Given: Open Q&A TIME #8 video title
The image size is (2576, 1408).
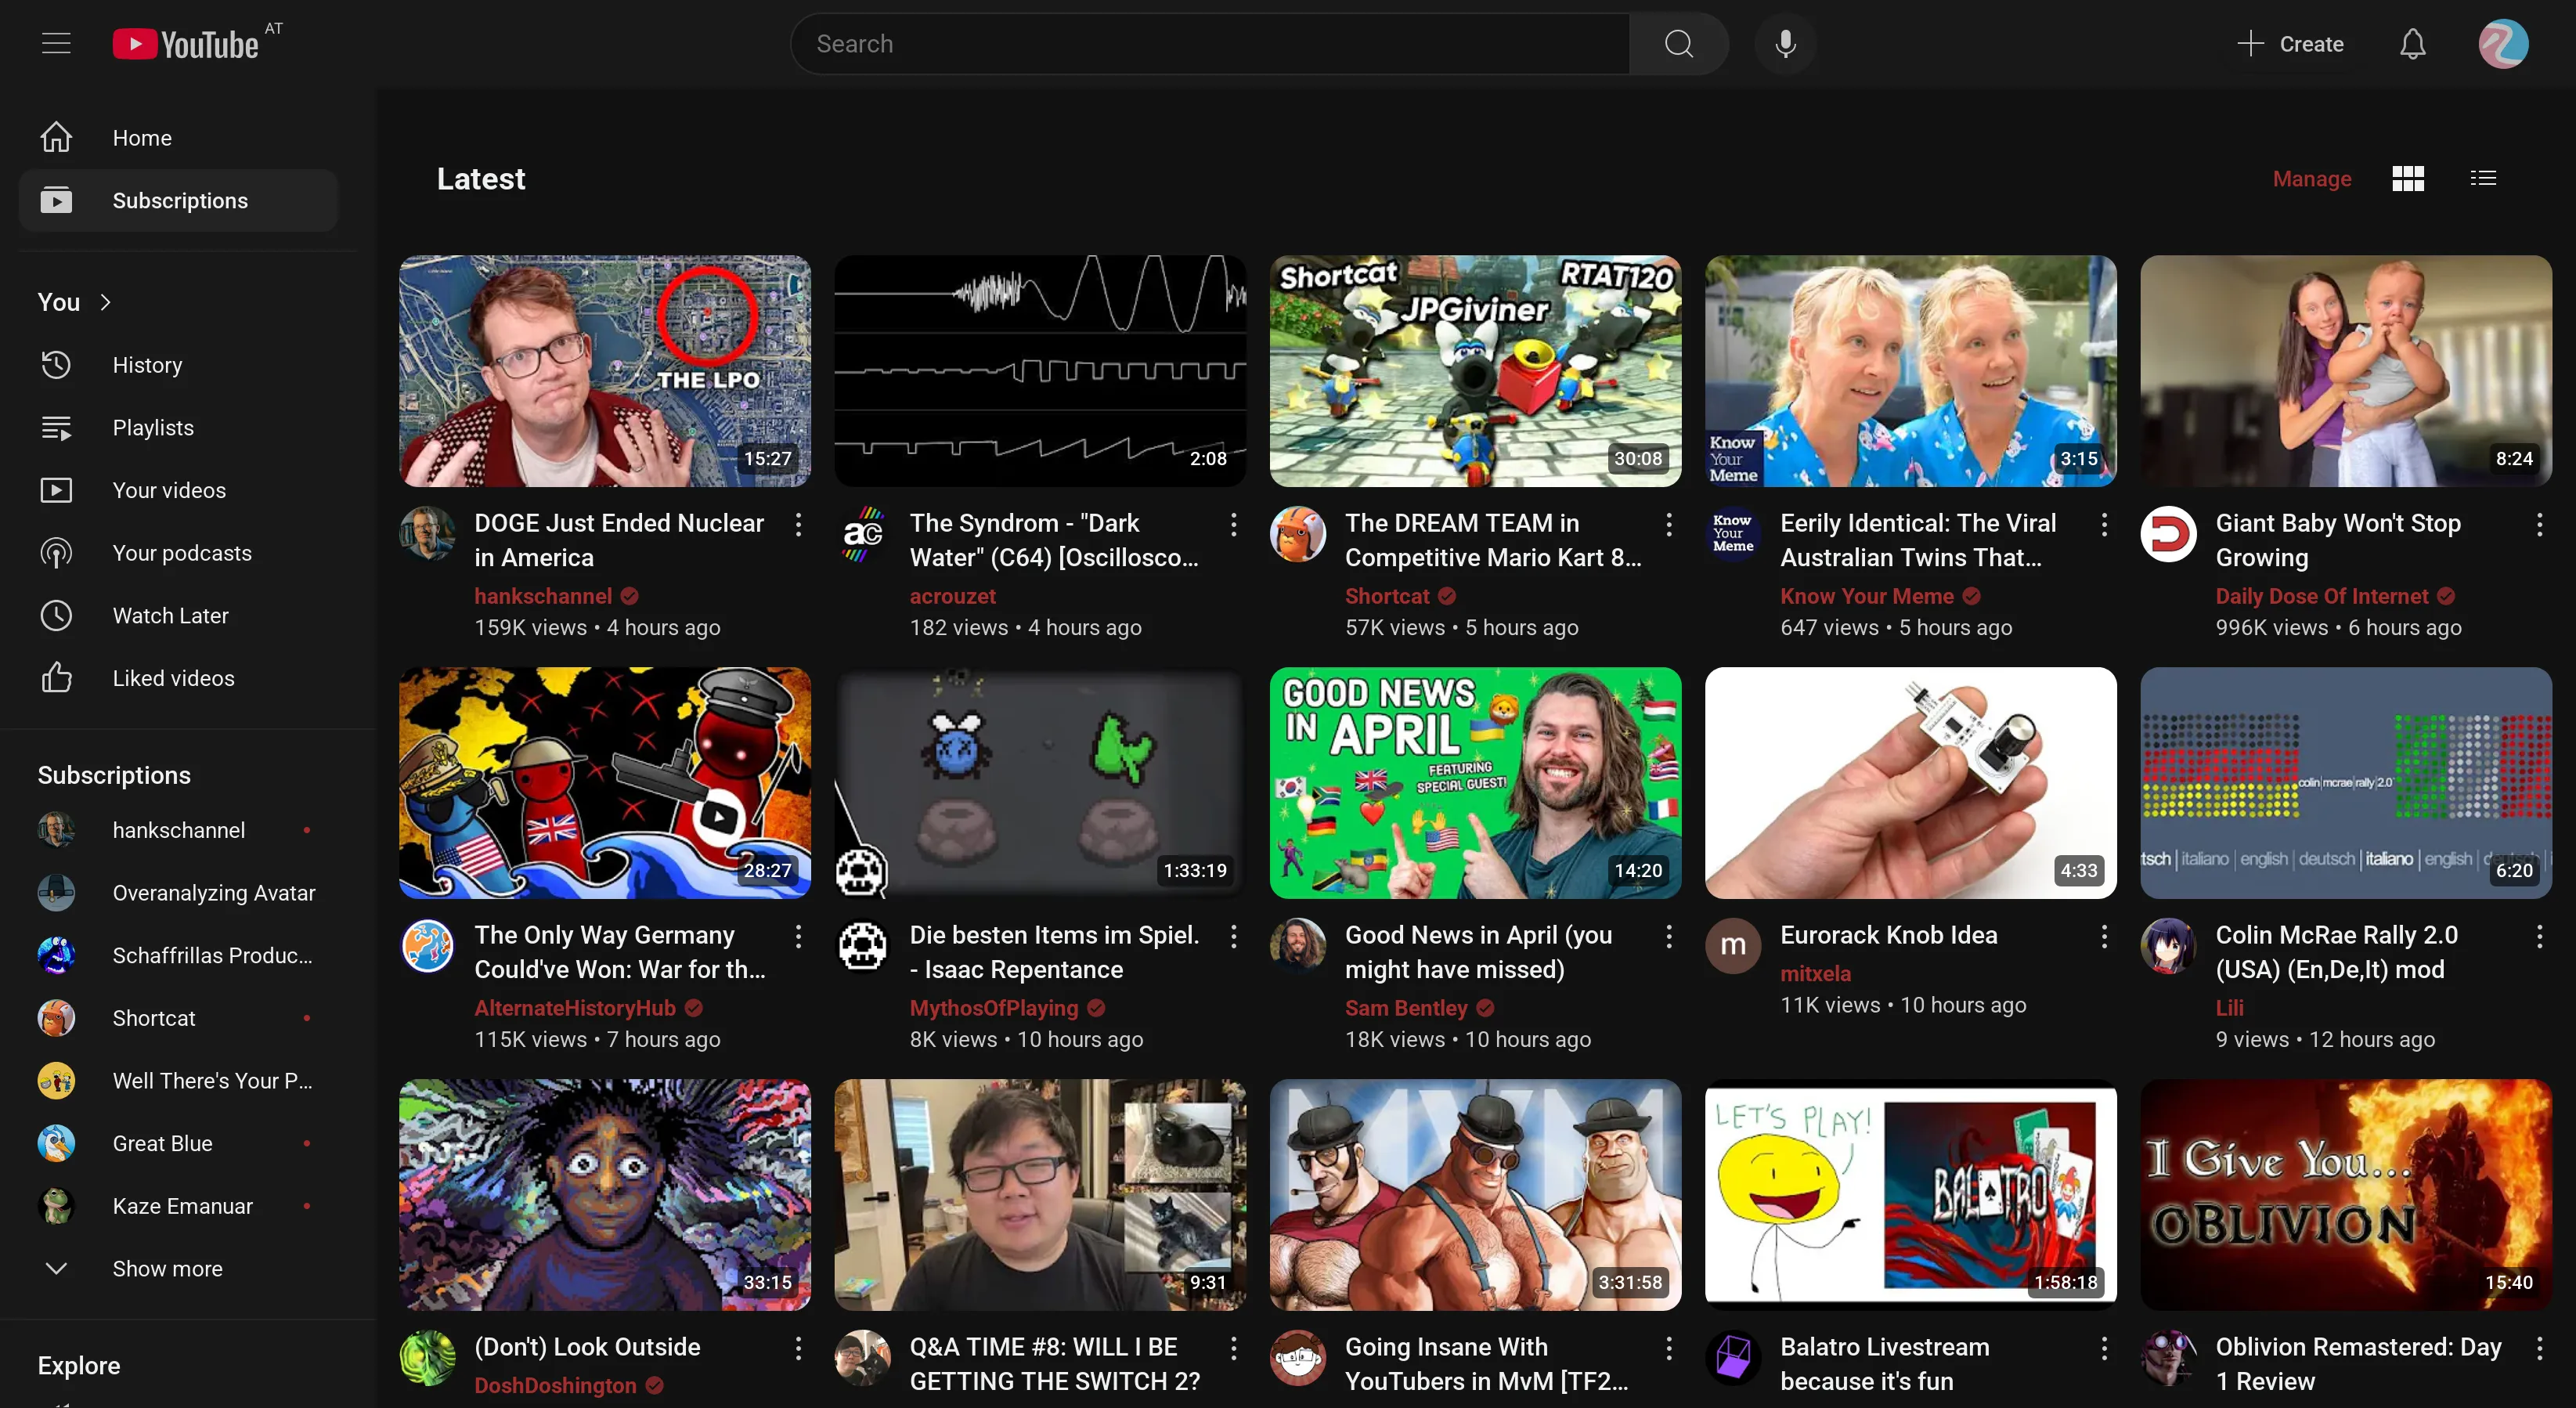Looking at the screenshot, I should coord(1054,1364).
